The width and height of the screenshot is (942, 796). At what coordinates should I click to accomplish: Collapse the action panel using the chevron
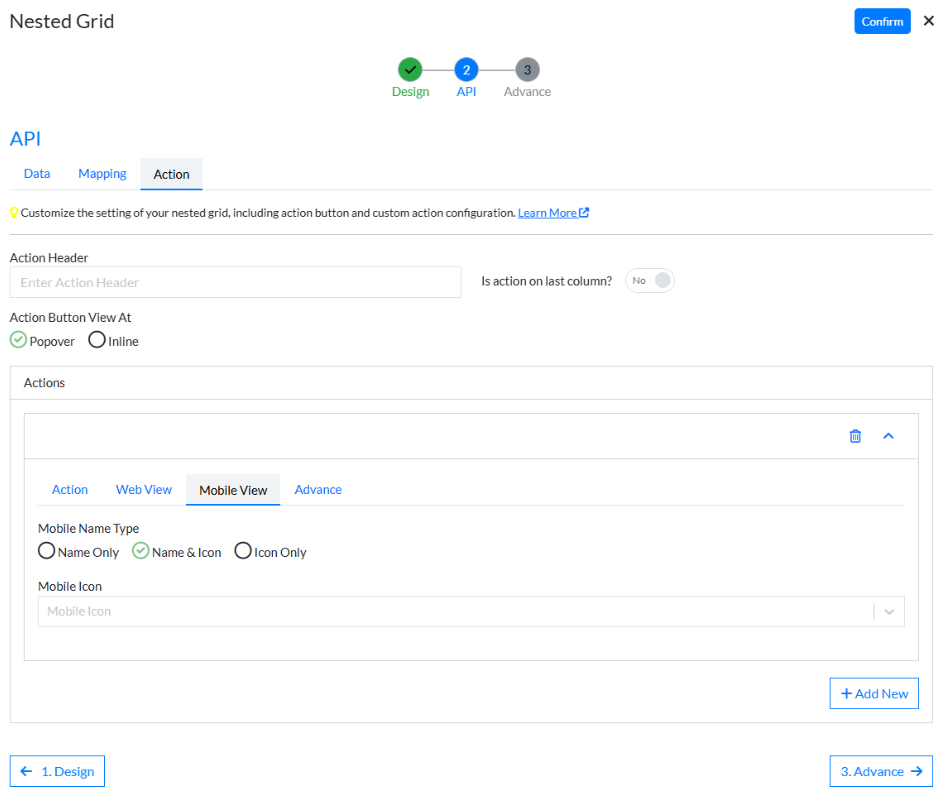(x=888, y=436)
